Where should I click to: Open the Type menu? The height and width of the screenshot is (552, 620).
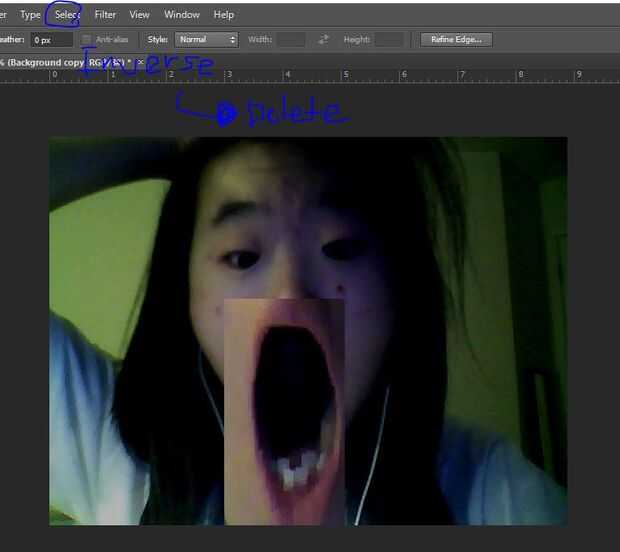coord(31,15)
